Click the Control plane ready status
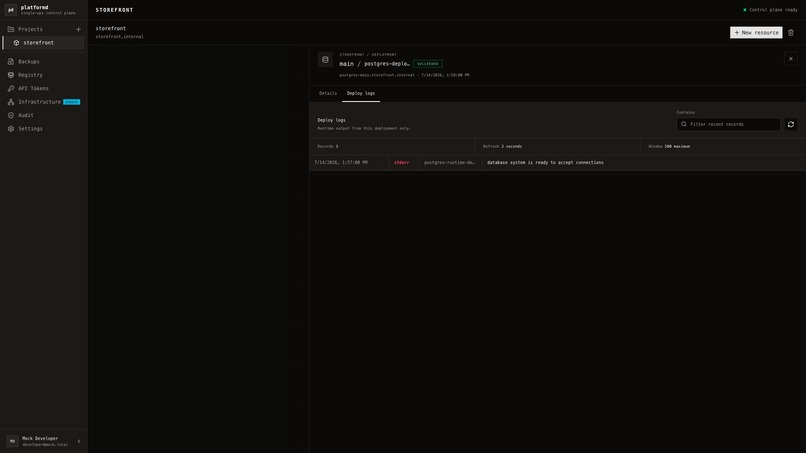The width and height of the screenshot is (806, 453). coord(770,10)
